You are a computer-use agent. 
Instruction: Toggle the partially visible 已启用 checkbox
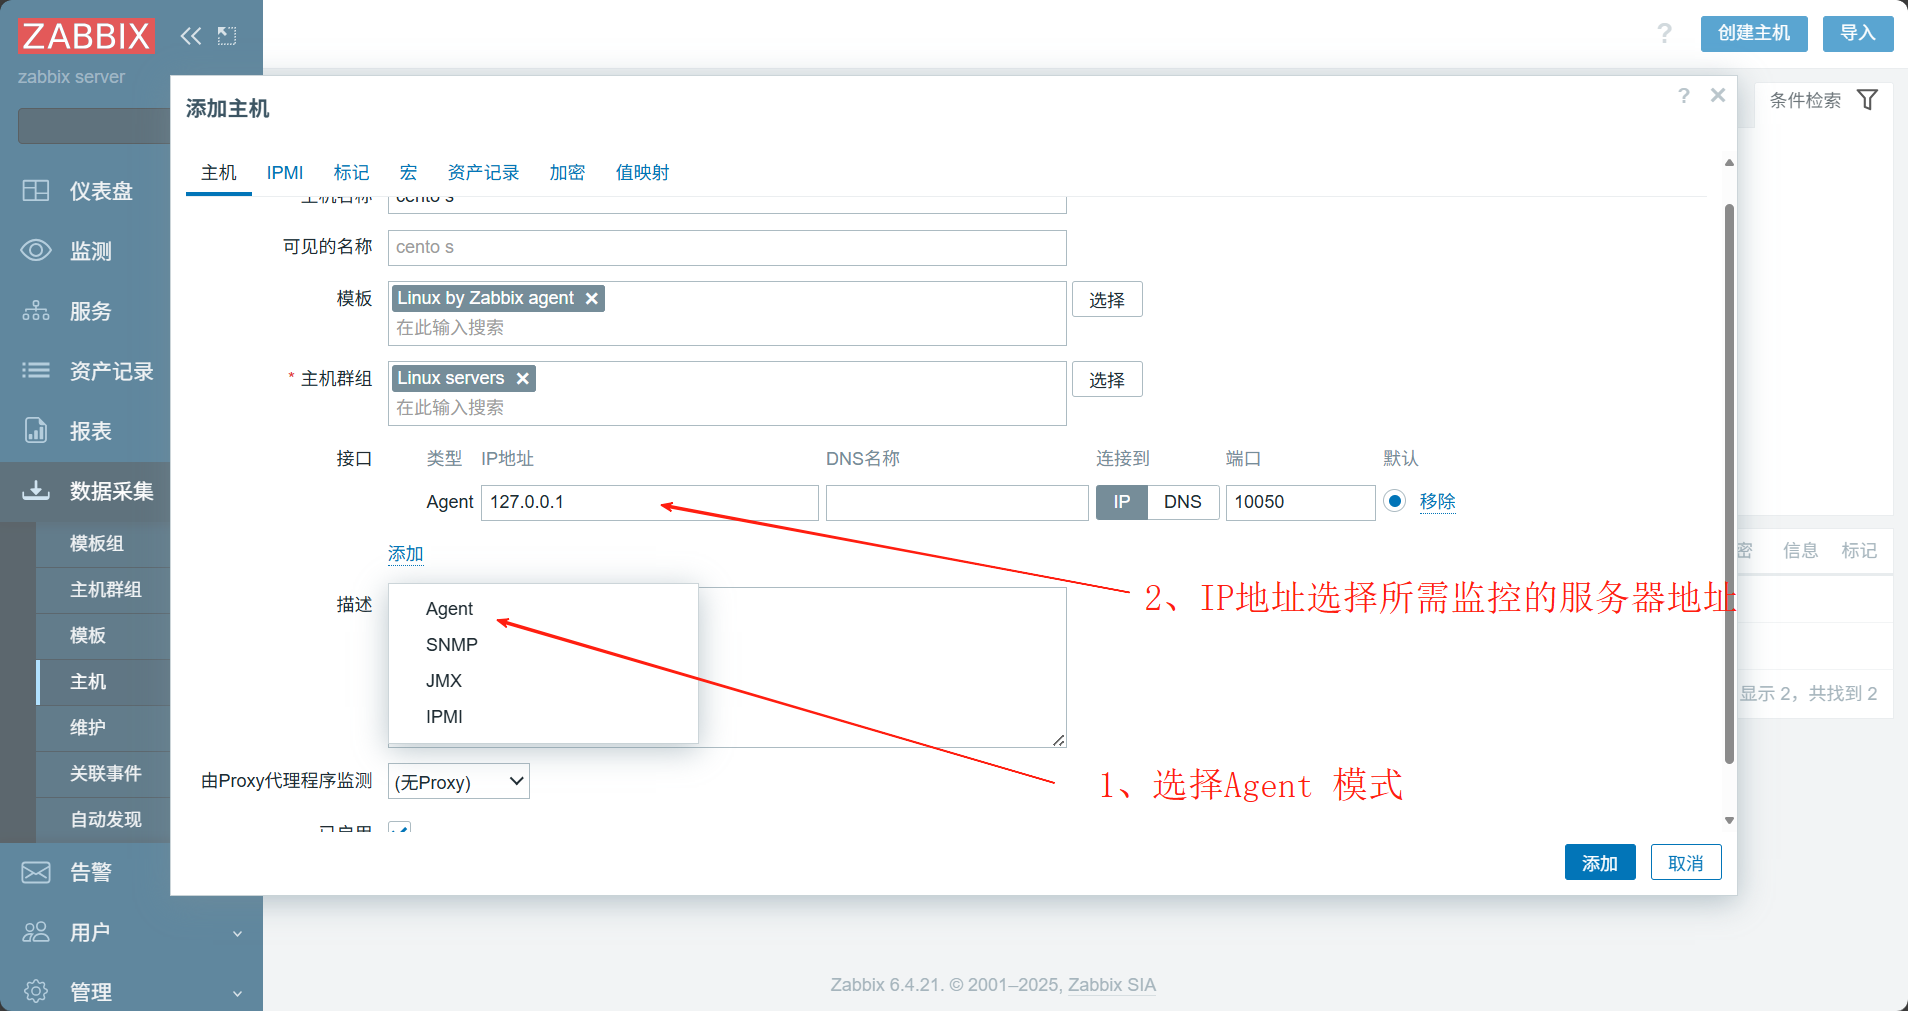point(399,829)
